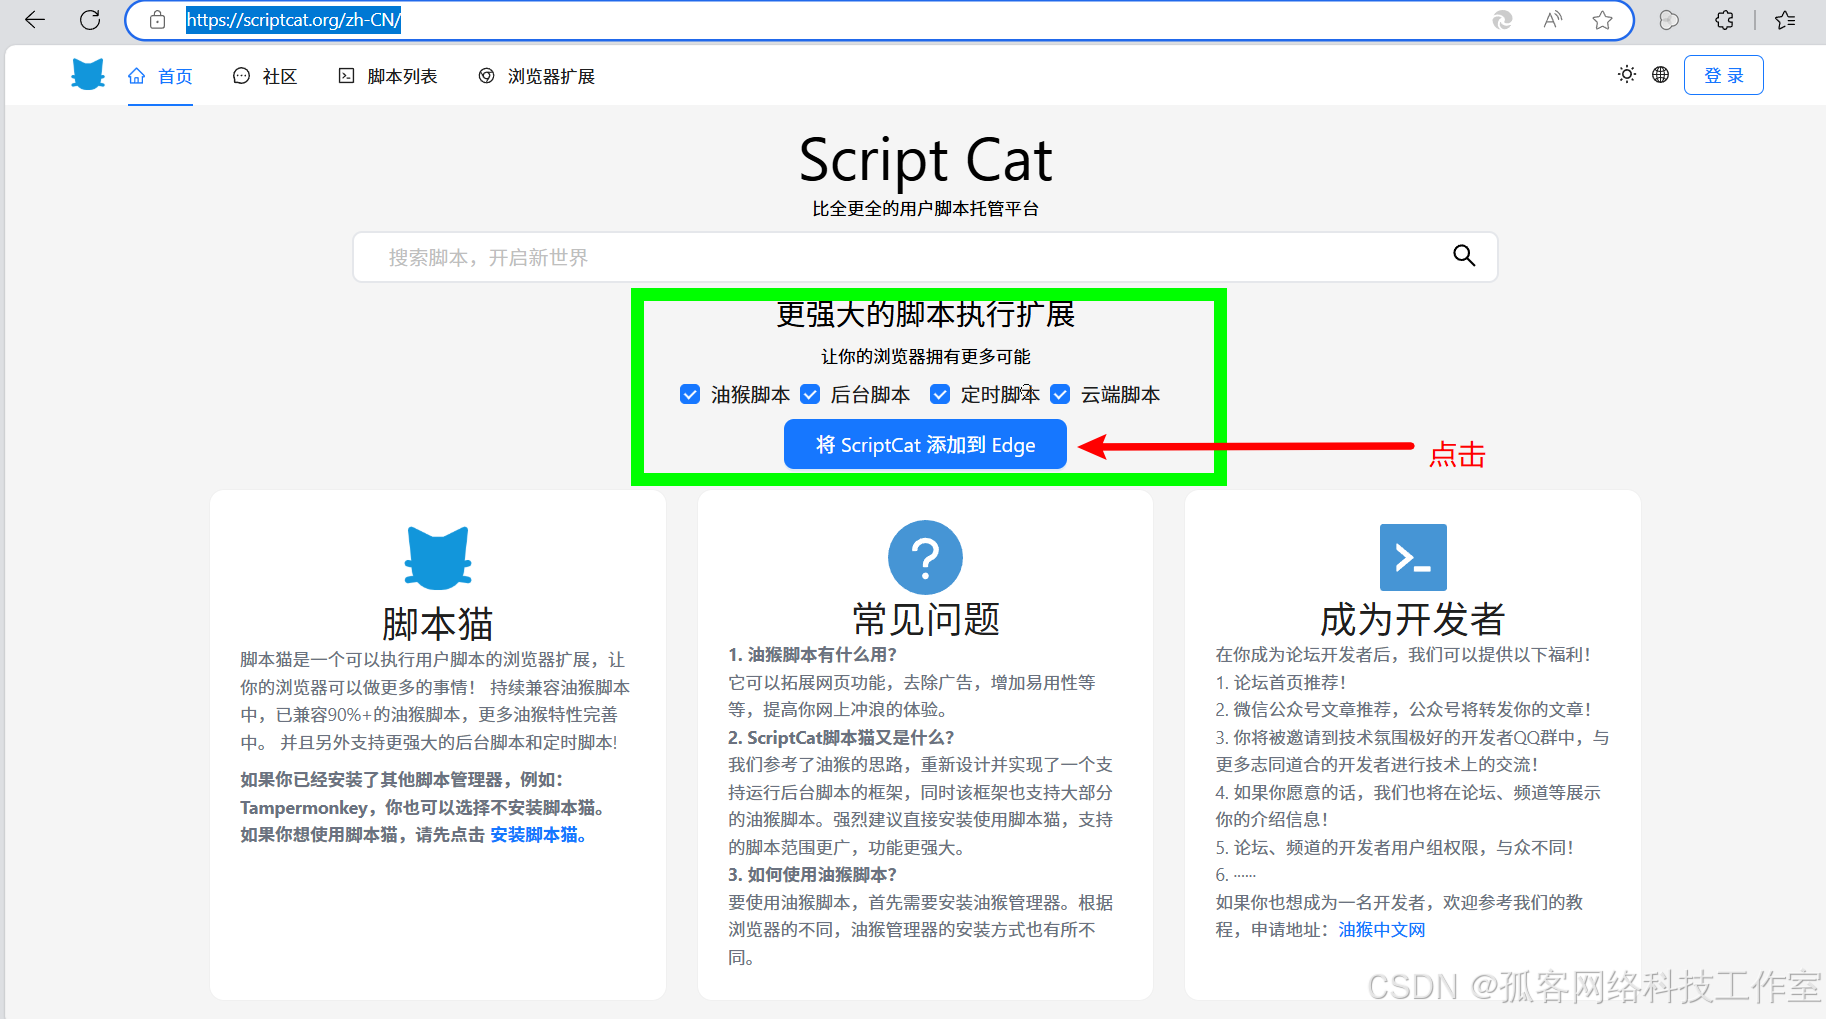This screenshot has height=1019, width=1826.
Task: Open the 脚本列表 nav item
Action: pos(388,76)
